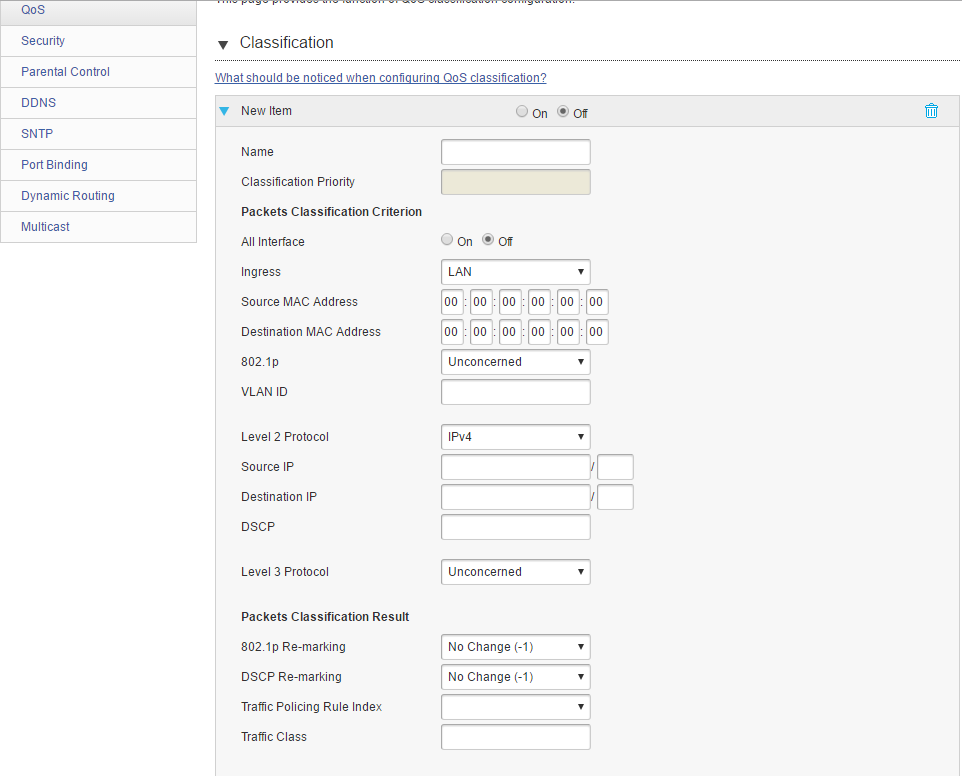The width and height of the screenshot is (962, 776).
Task: Open the SNTP sidebar item
Action: pyautogui.click(x=98, y=134)
